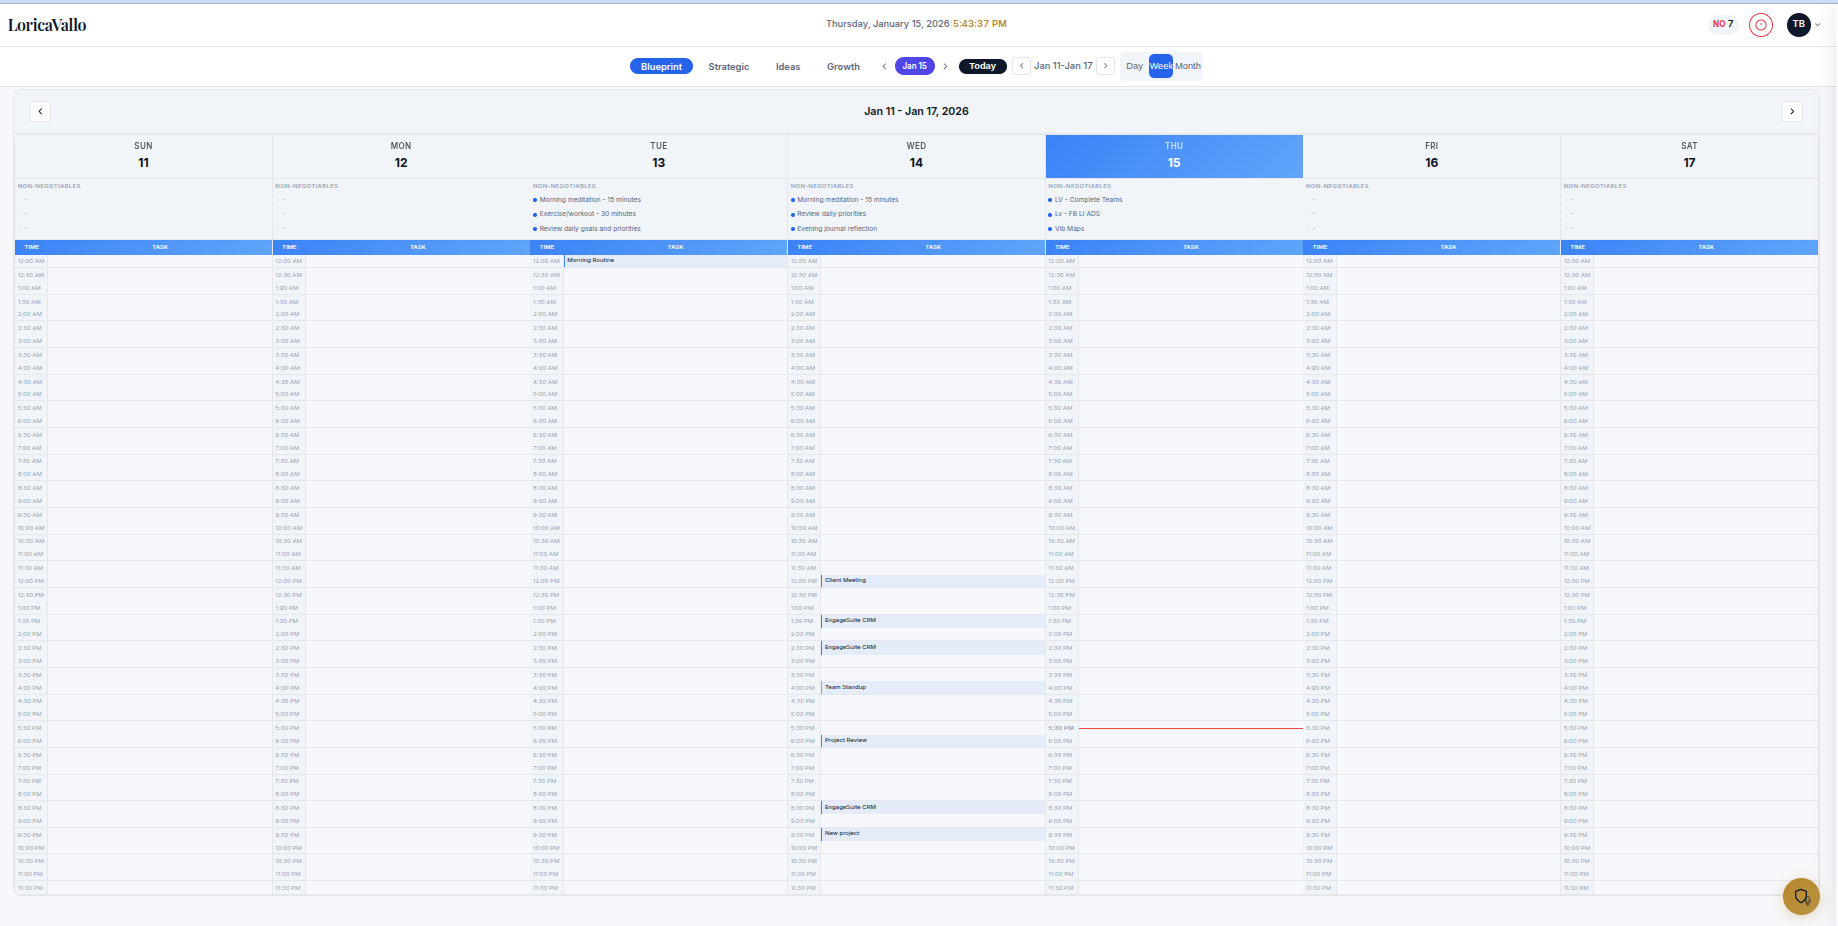The image size is (1838, 926).
Task: Open the Ideas tab
Action: point(788,67)
